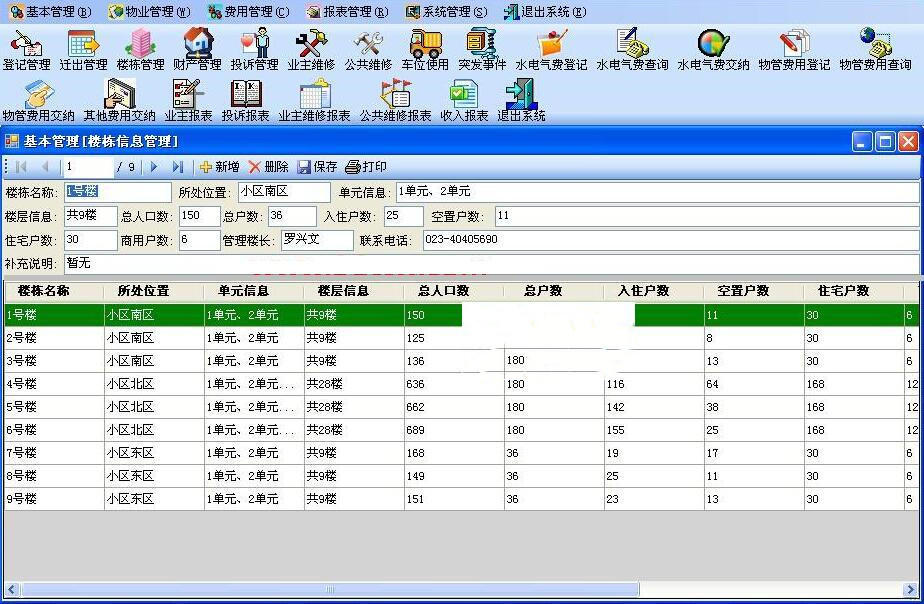Open 投诉管理 complaint management icon
924x604 pixels.
click(255, 49)
